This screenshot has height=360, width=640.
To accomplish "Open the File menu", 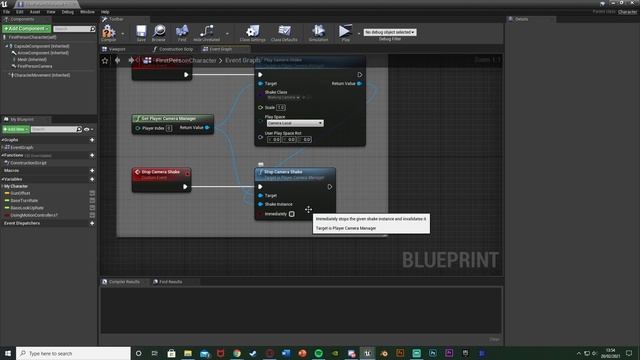I will [7, 12].
